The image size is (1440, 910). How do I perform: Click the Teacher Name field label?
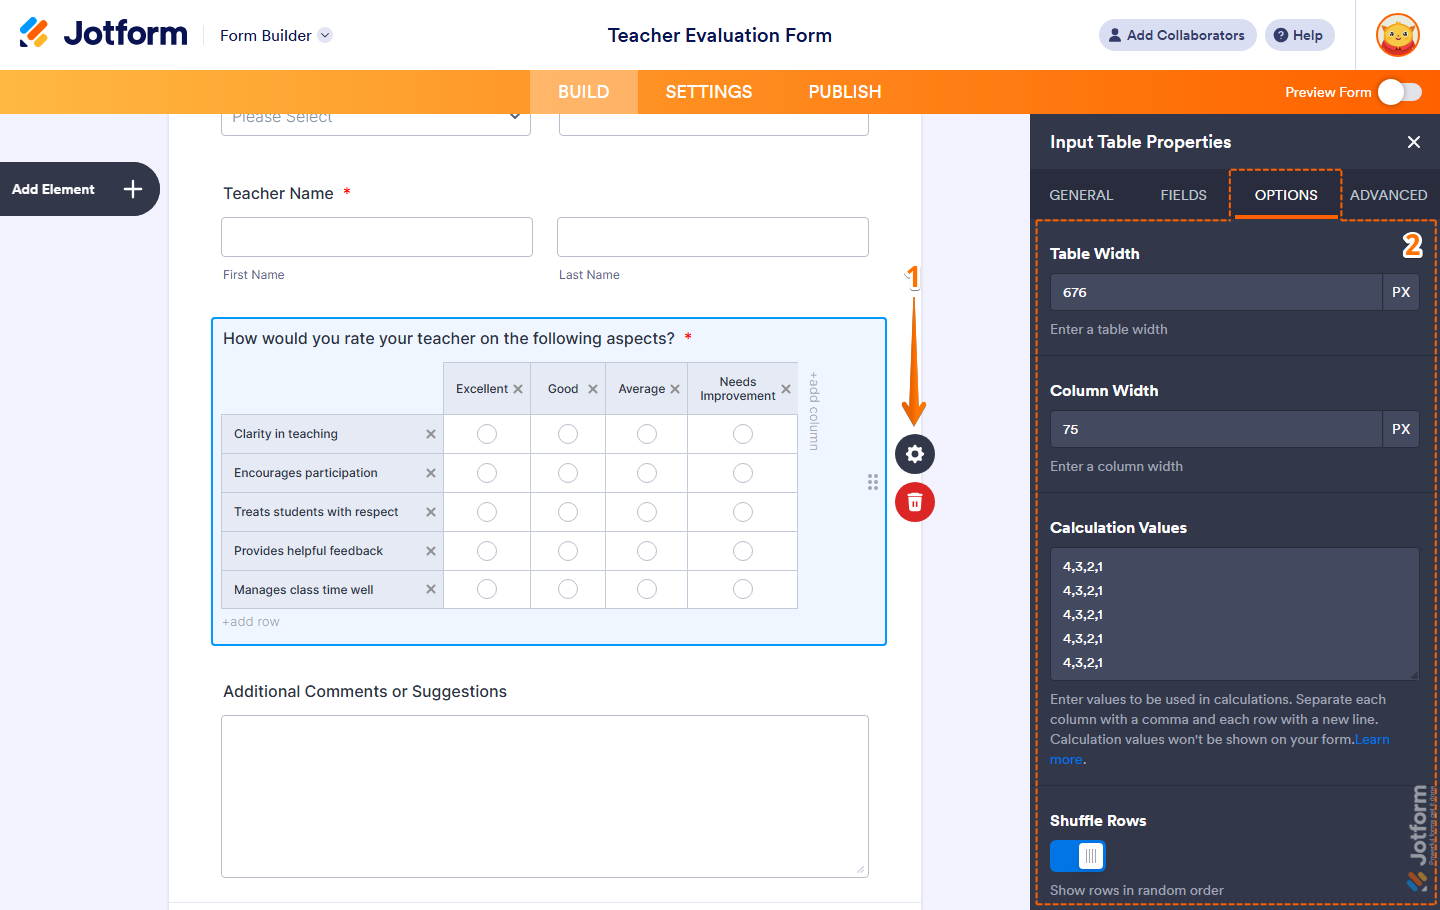[x=279, y=194]
